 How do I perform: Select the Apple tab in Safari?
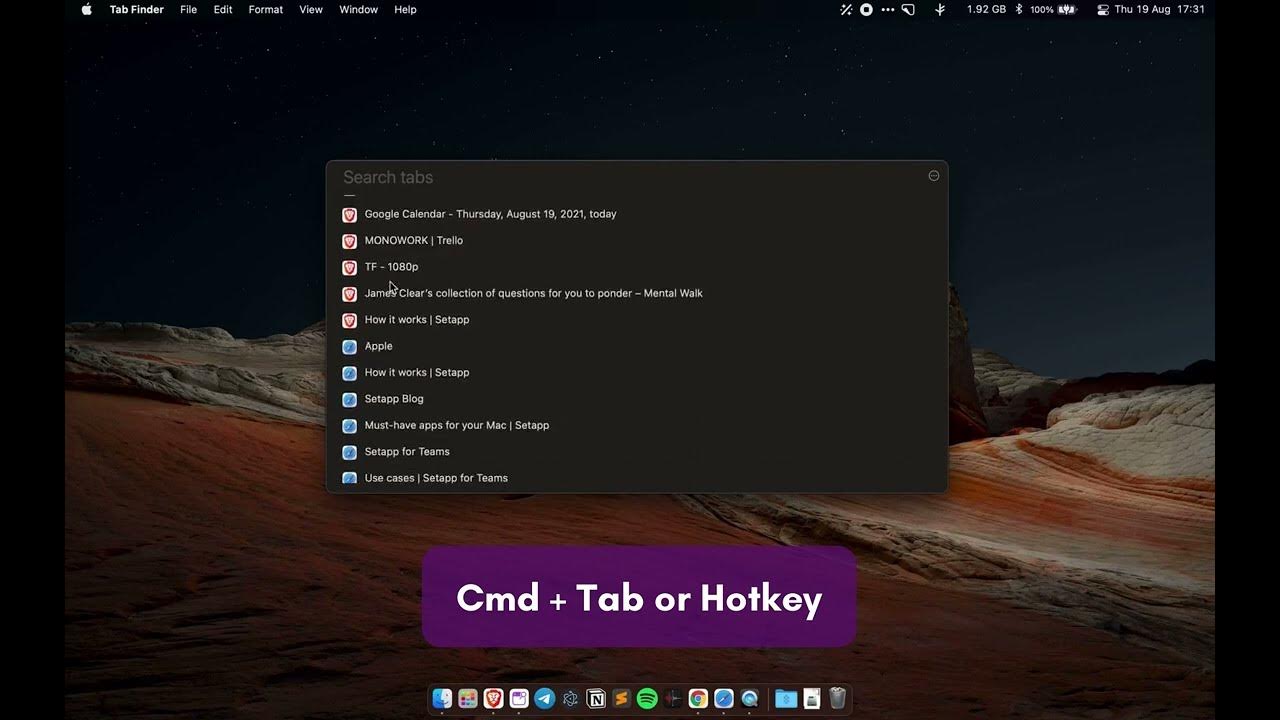pyautogui.click(x=637, y=346)
